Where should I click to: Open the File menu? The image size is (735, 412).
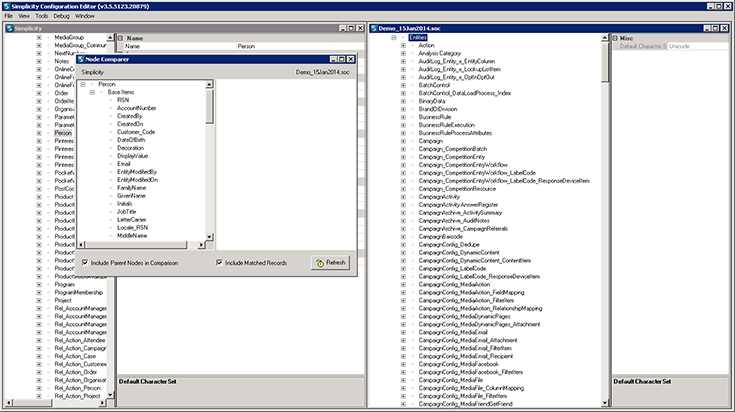click(x=8, y=16)
